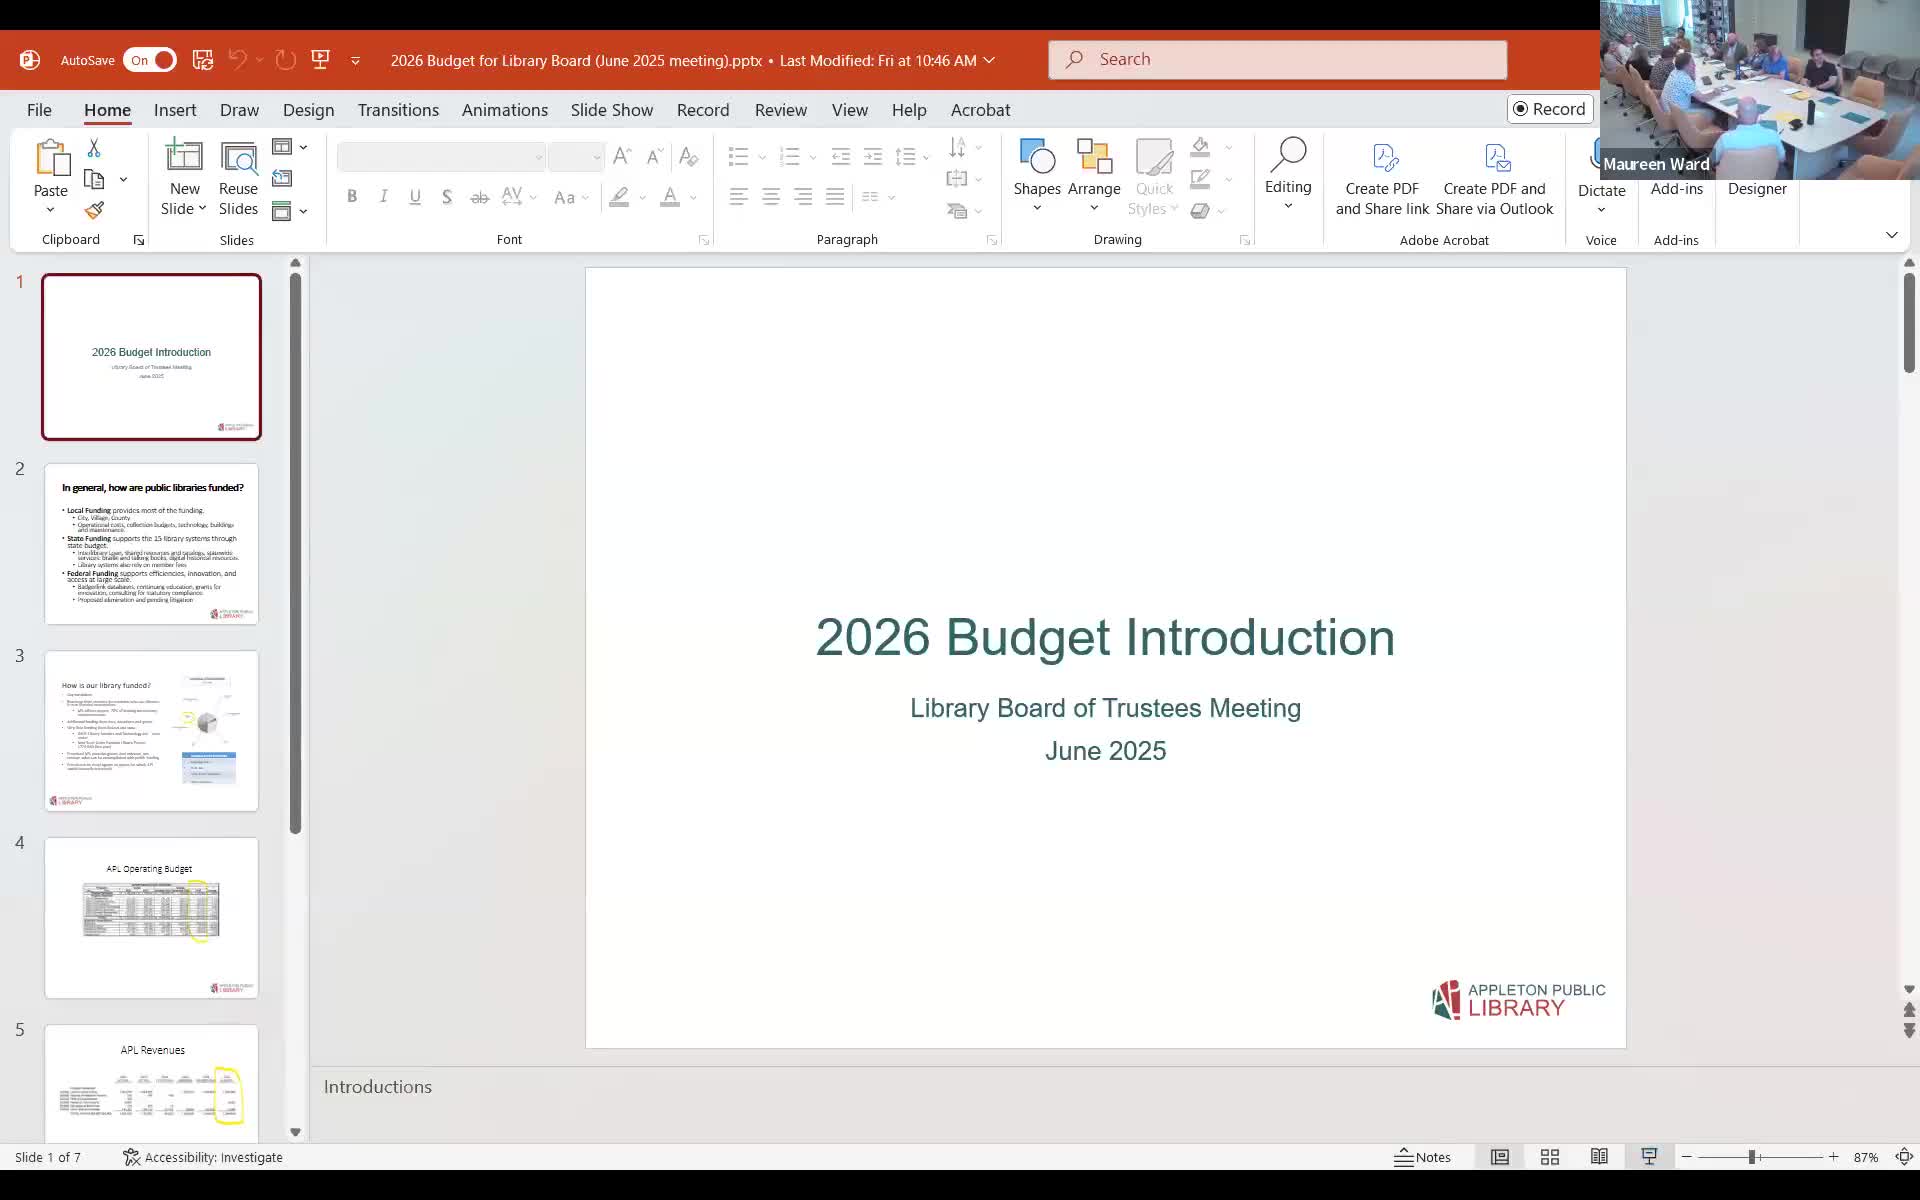Click Create PDF and Share link
The image size is (1920, 1200).
pos(1382,178)
